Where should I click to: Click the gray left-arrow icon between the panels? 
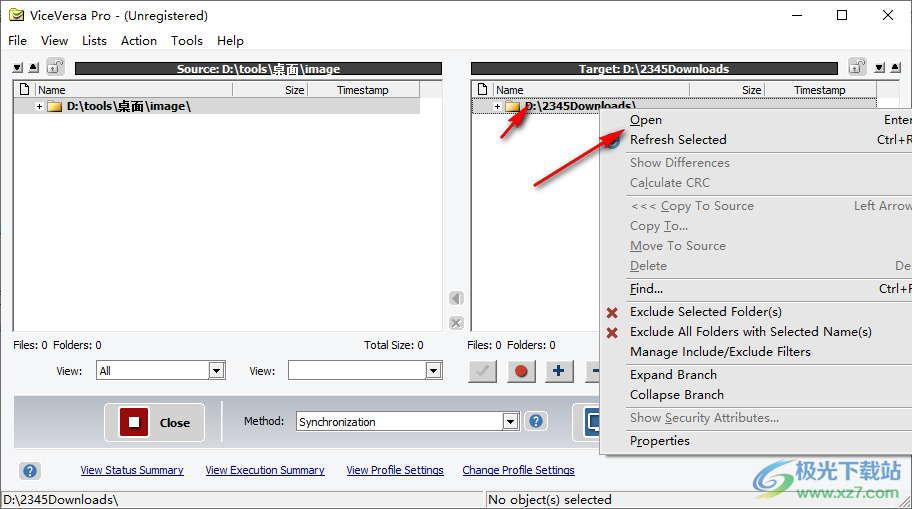coord(456,299)
